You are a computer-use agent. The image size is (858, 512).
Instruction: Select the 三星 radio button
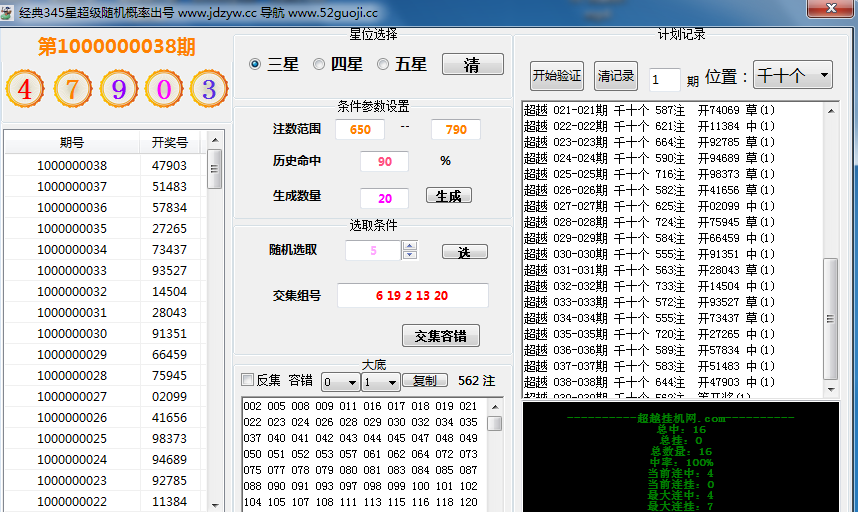[x=254, y=64]
